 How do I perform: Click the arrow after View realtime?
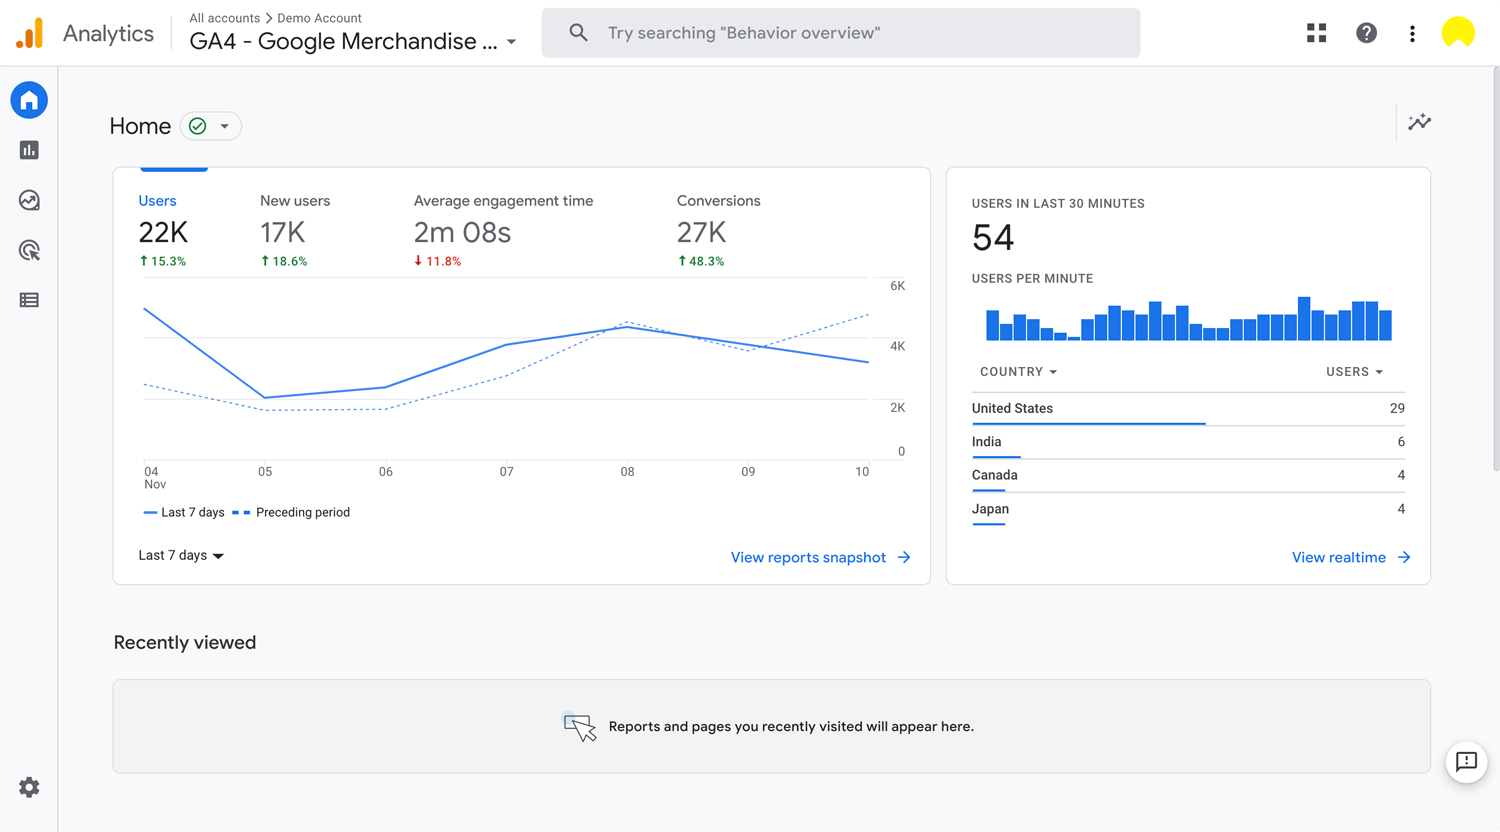(1404, 557)
